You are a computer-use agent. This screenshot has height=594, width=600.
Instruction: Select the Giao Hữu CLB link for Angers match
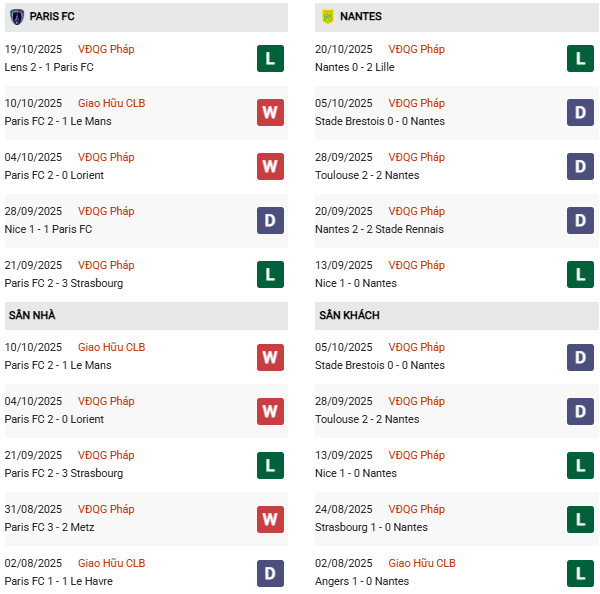coord(422,563)
